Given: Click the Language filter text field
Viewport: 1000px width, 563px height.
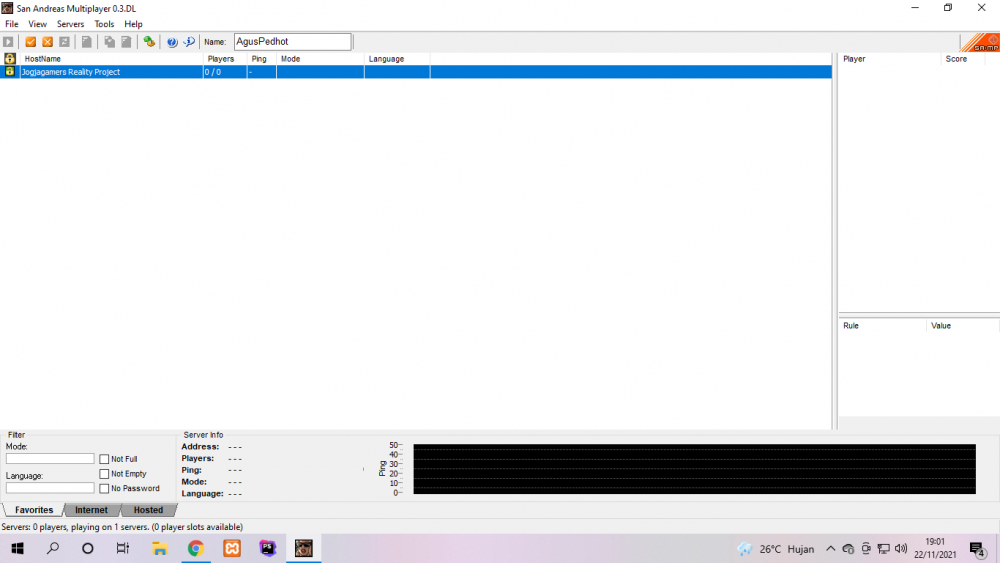Looking at the screenshot, I should [x=50, y=488].
